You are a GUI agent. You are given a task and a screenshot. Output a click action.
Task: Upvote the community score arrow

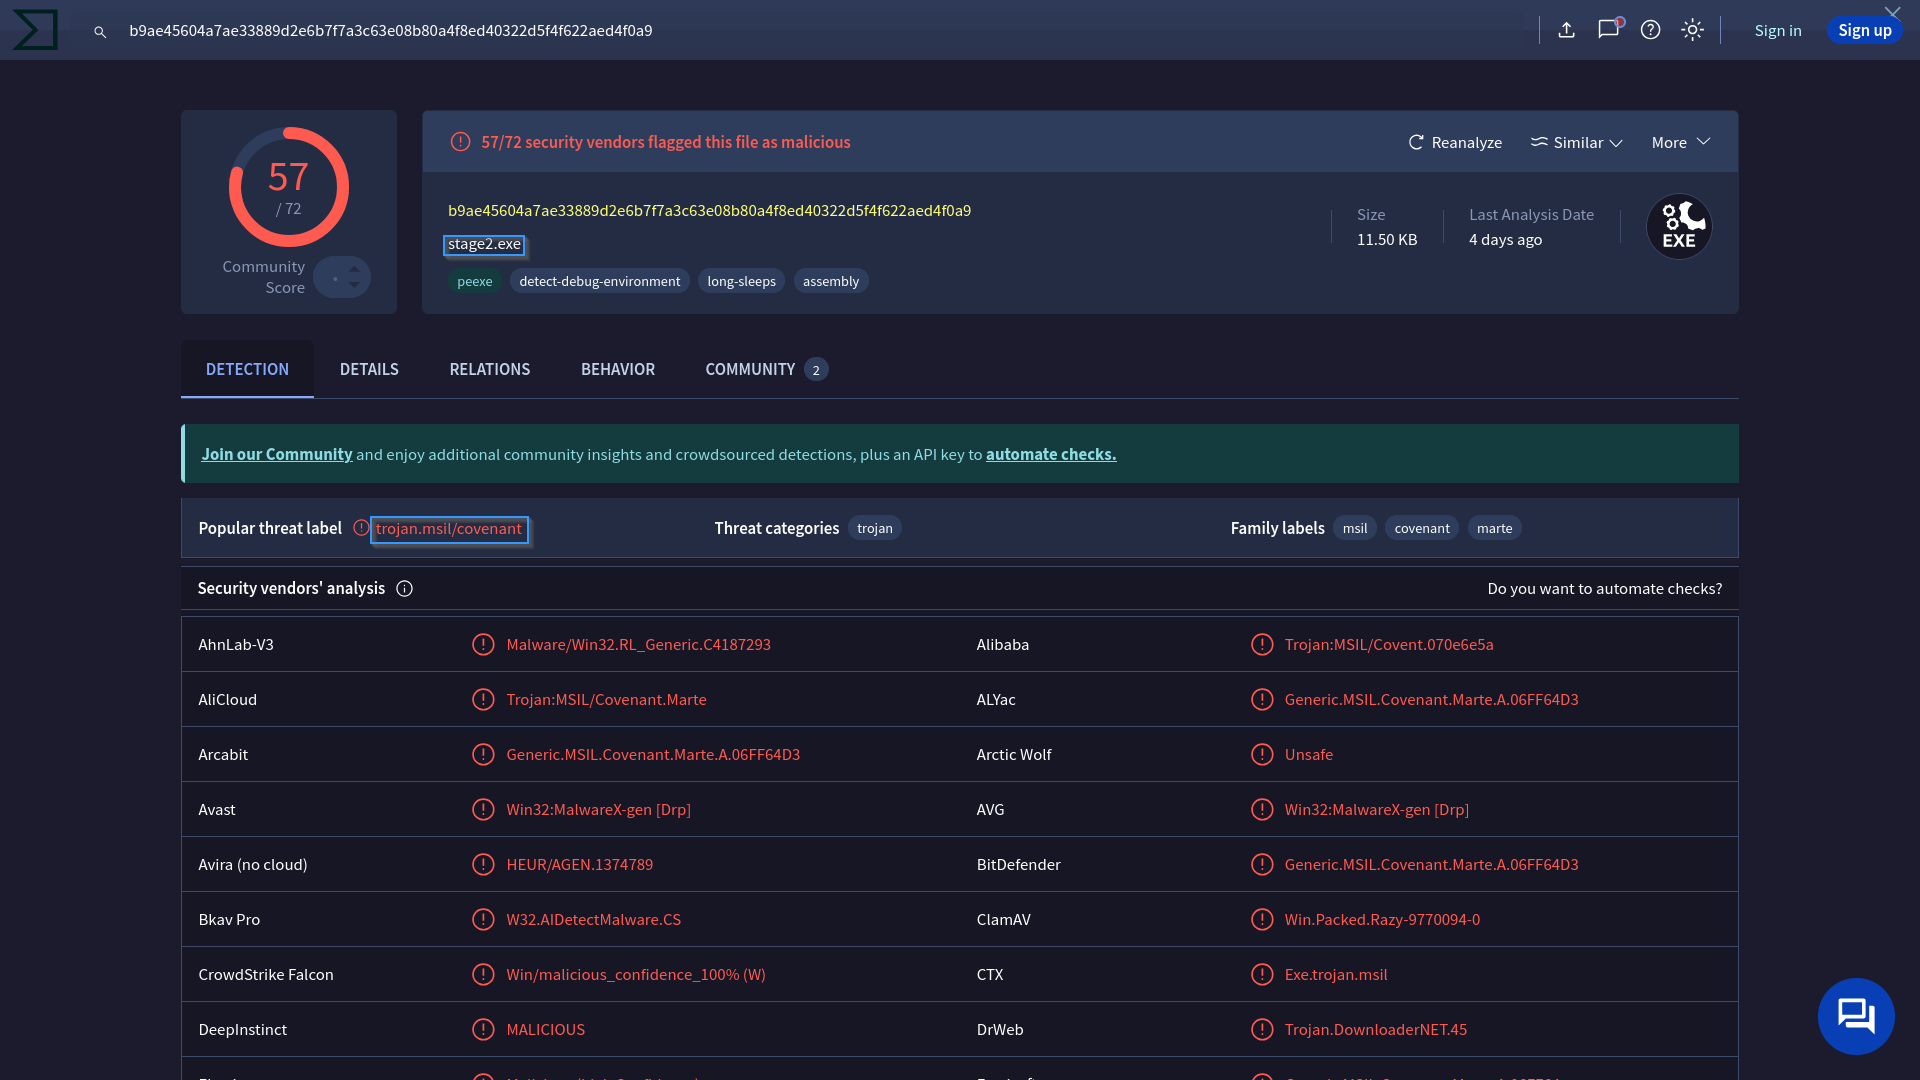(354, 269)
